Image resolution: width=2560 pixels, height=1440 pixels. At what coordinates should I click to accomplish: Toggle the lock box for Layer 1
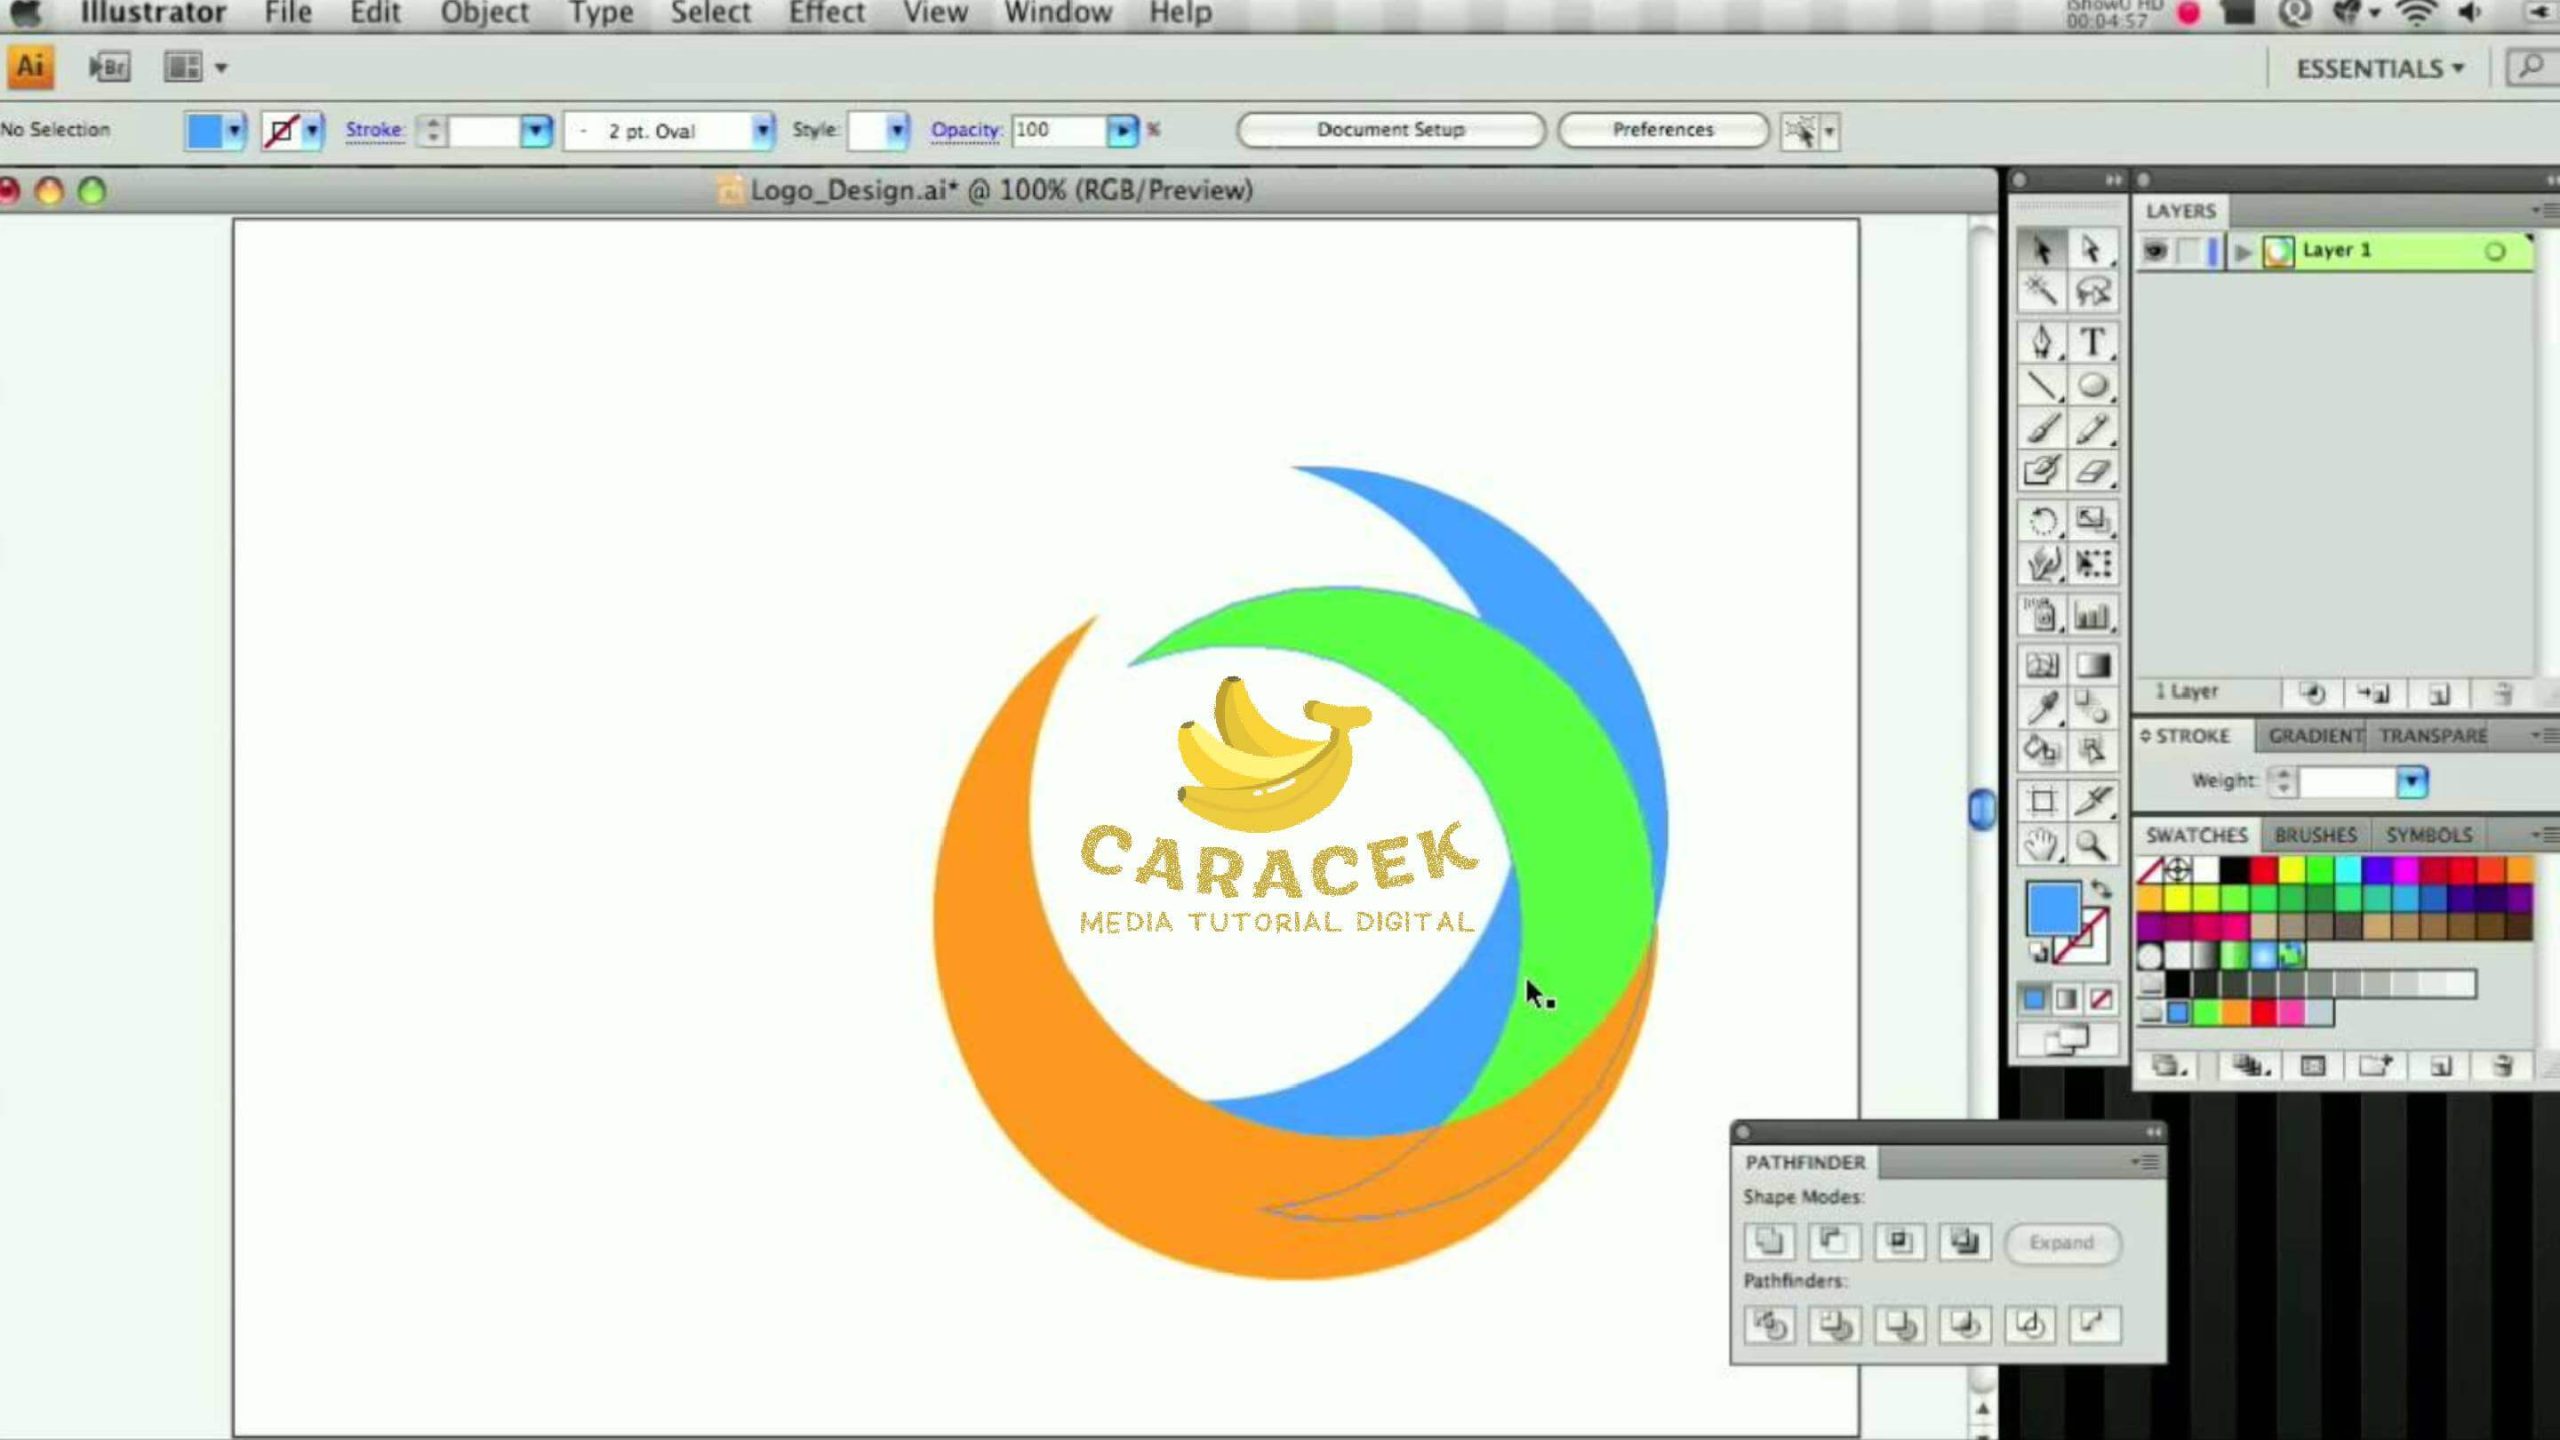pyautogui.click(x=2187, y=251)
